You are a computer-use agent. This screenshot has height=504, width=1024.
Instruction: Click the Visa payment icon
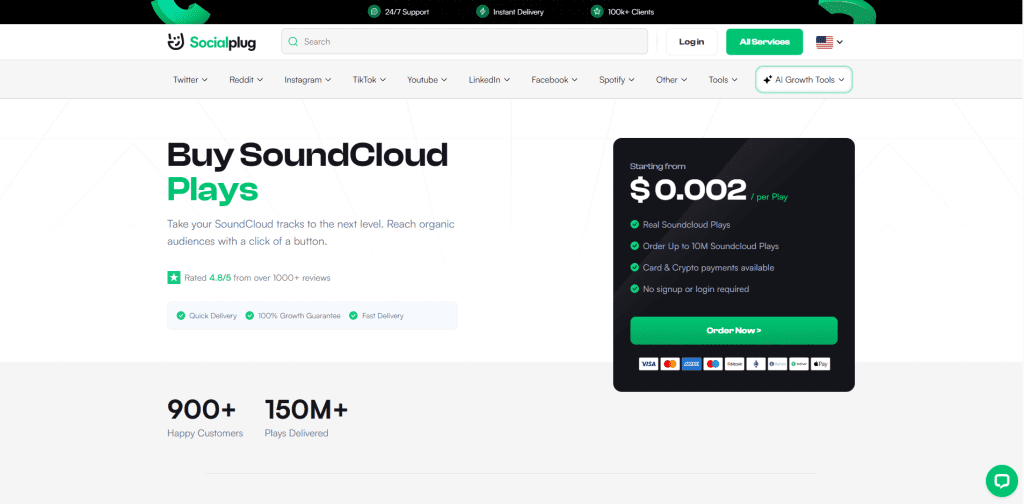(648, 364)
